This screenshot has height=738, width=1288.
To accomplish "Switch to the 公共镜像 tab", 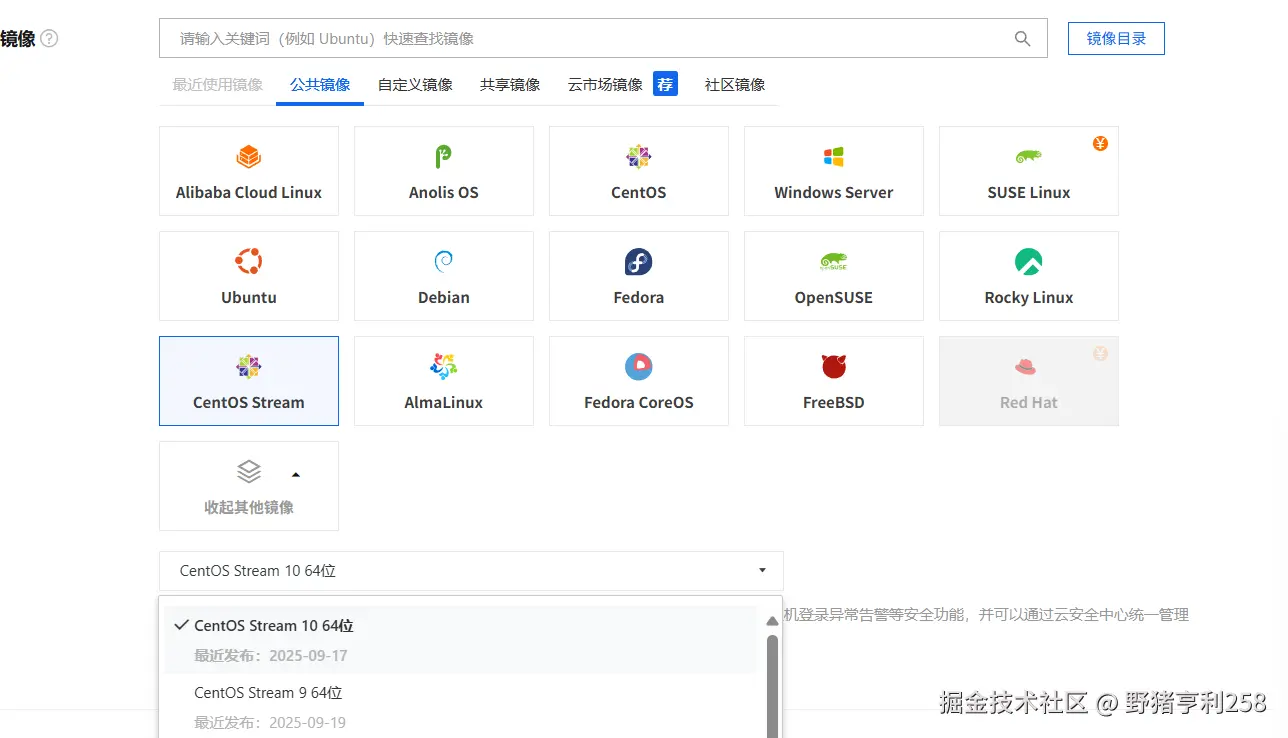I will tap(320, 85).
